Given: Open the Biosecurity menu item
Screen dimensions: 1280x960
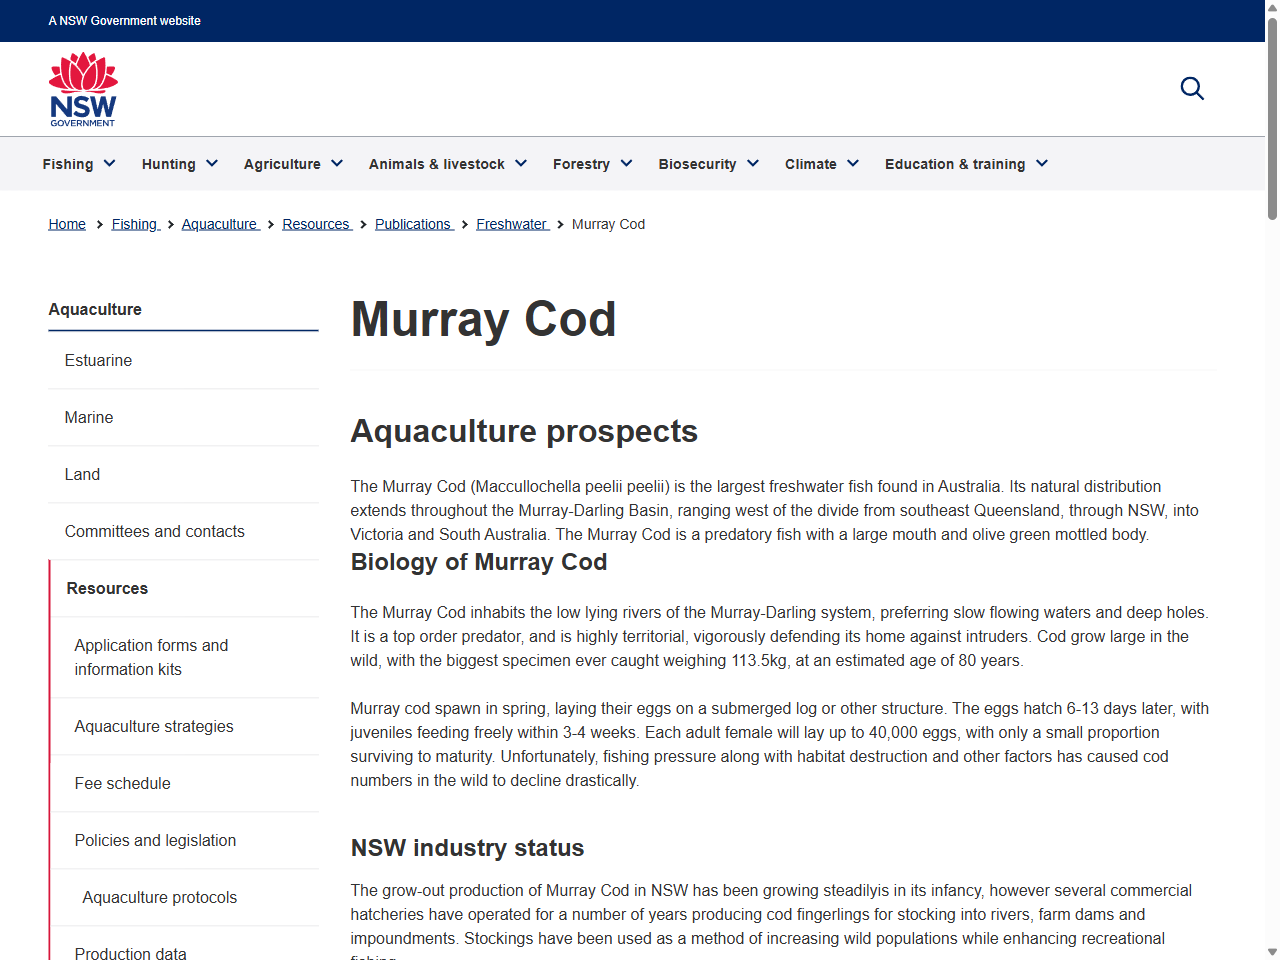Looking at the screenshot, I should (x=708, y=163).
